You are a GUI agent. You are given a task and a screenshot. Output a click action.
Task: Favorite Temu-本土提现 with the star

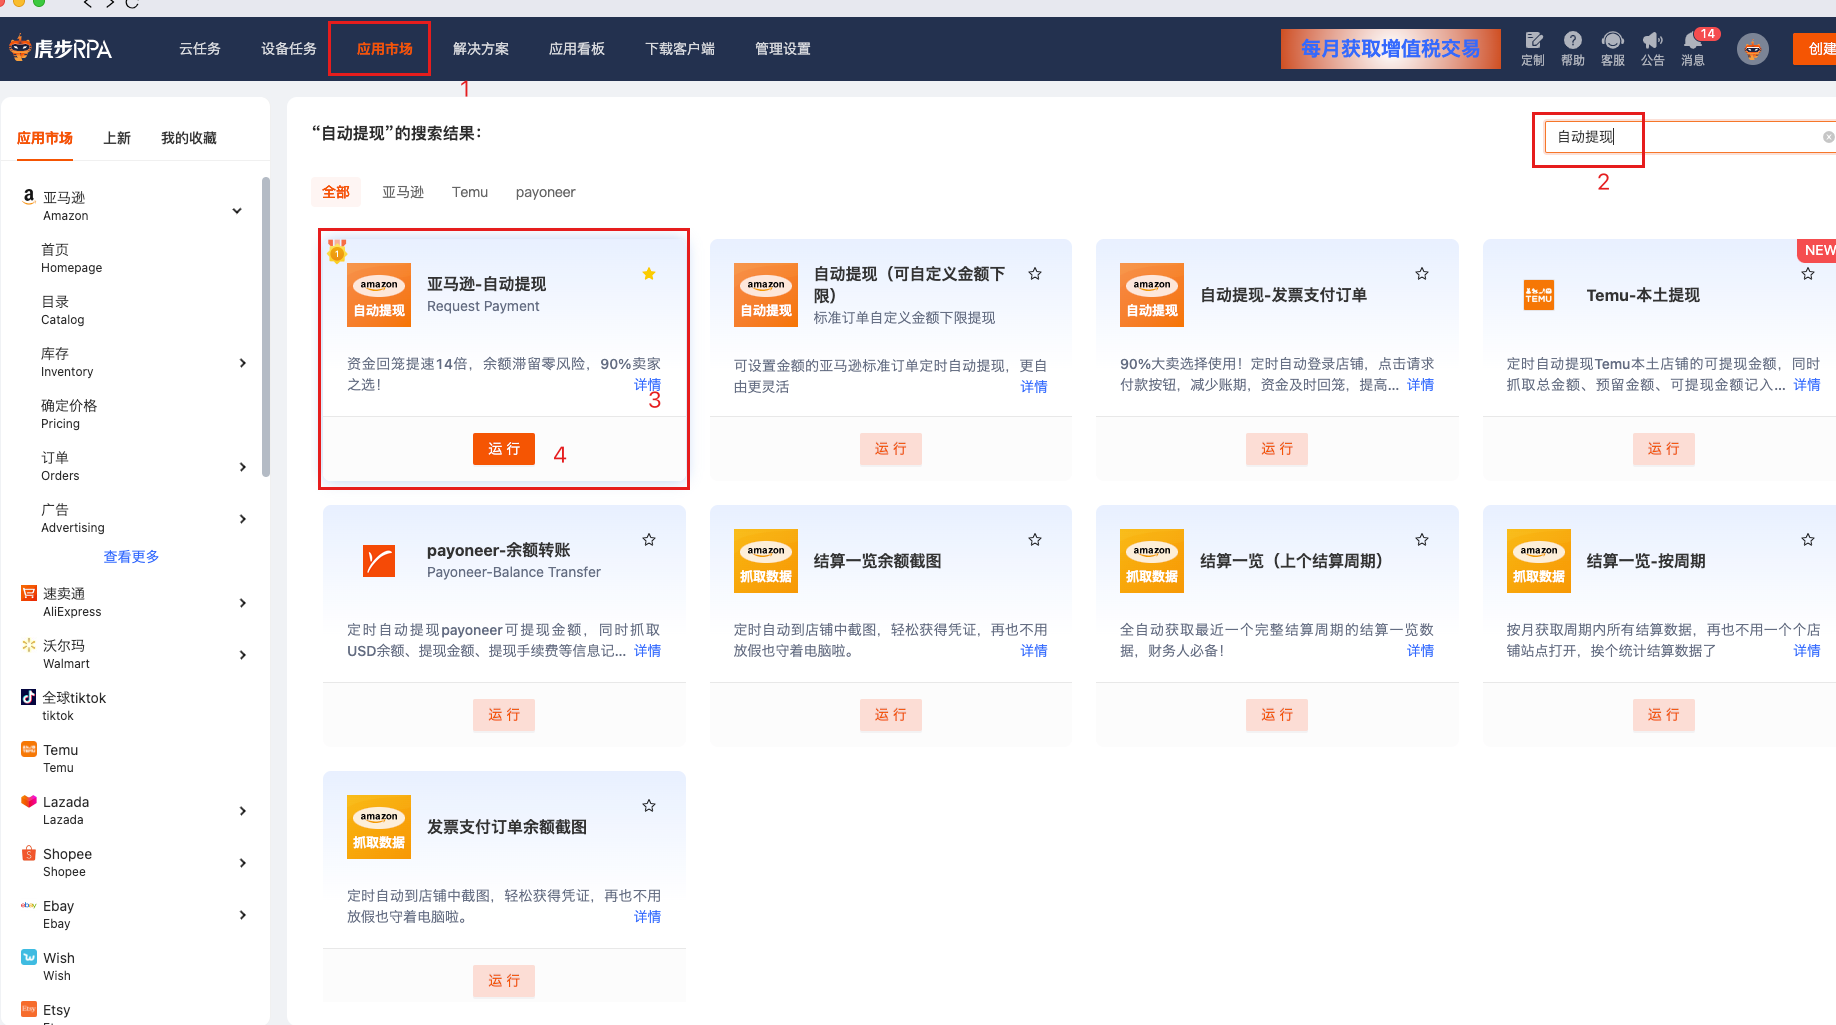[1808, 274]
